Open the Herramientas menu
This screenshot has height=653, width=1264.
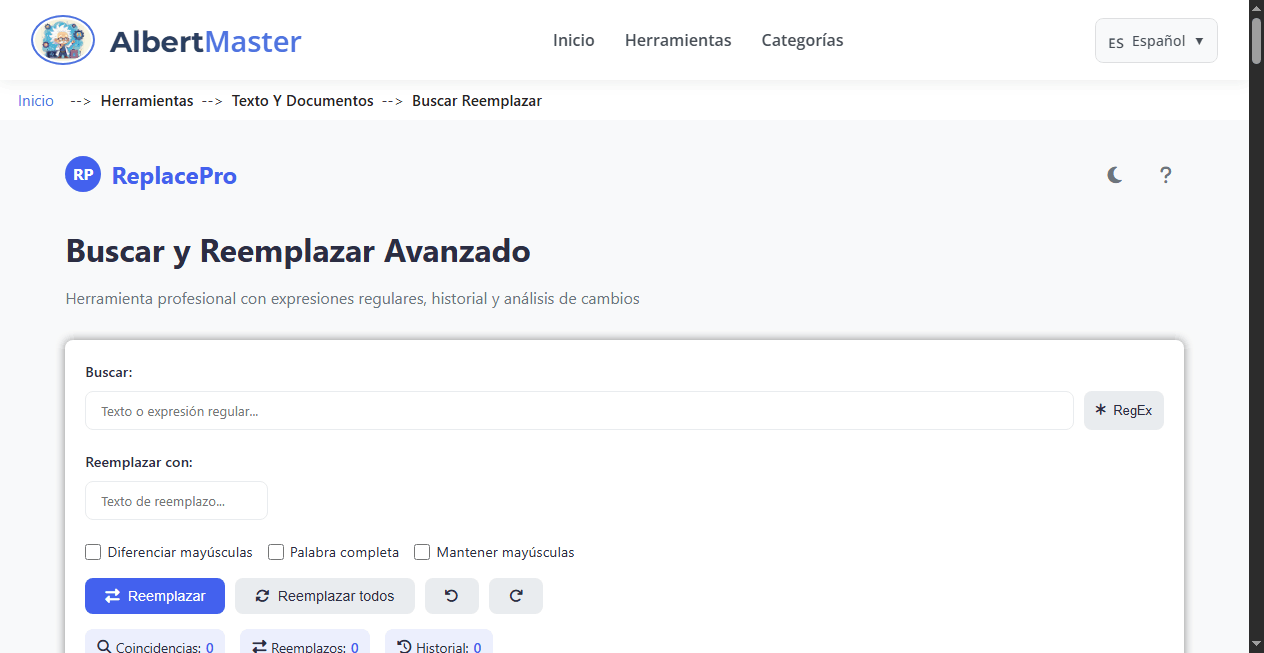click(678, 40)
